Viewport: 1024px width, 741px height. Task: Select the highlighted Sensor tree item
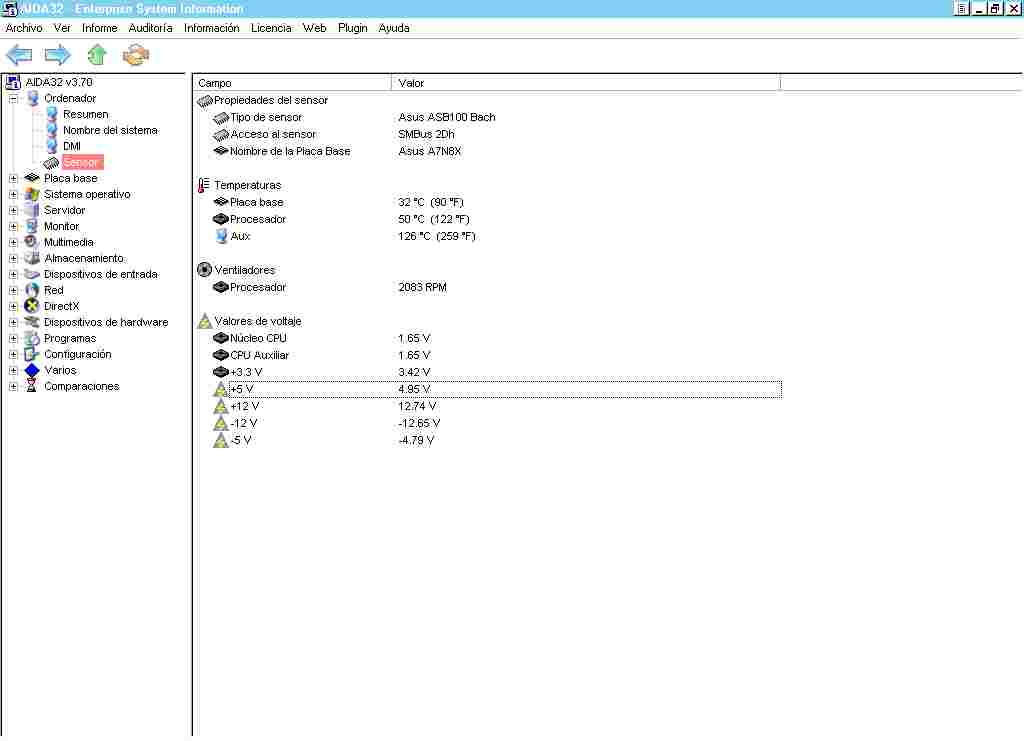82,163
